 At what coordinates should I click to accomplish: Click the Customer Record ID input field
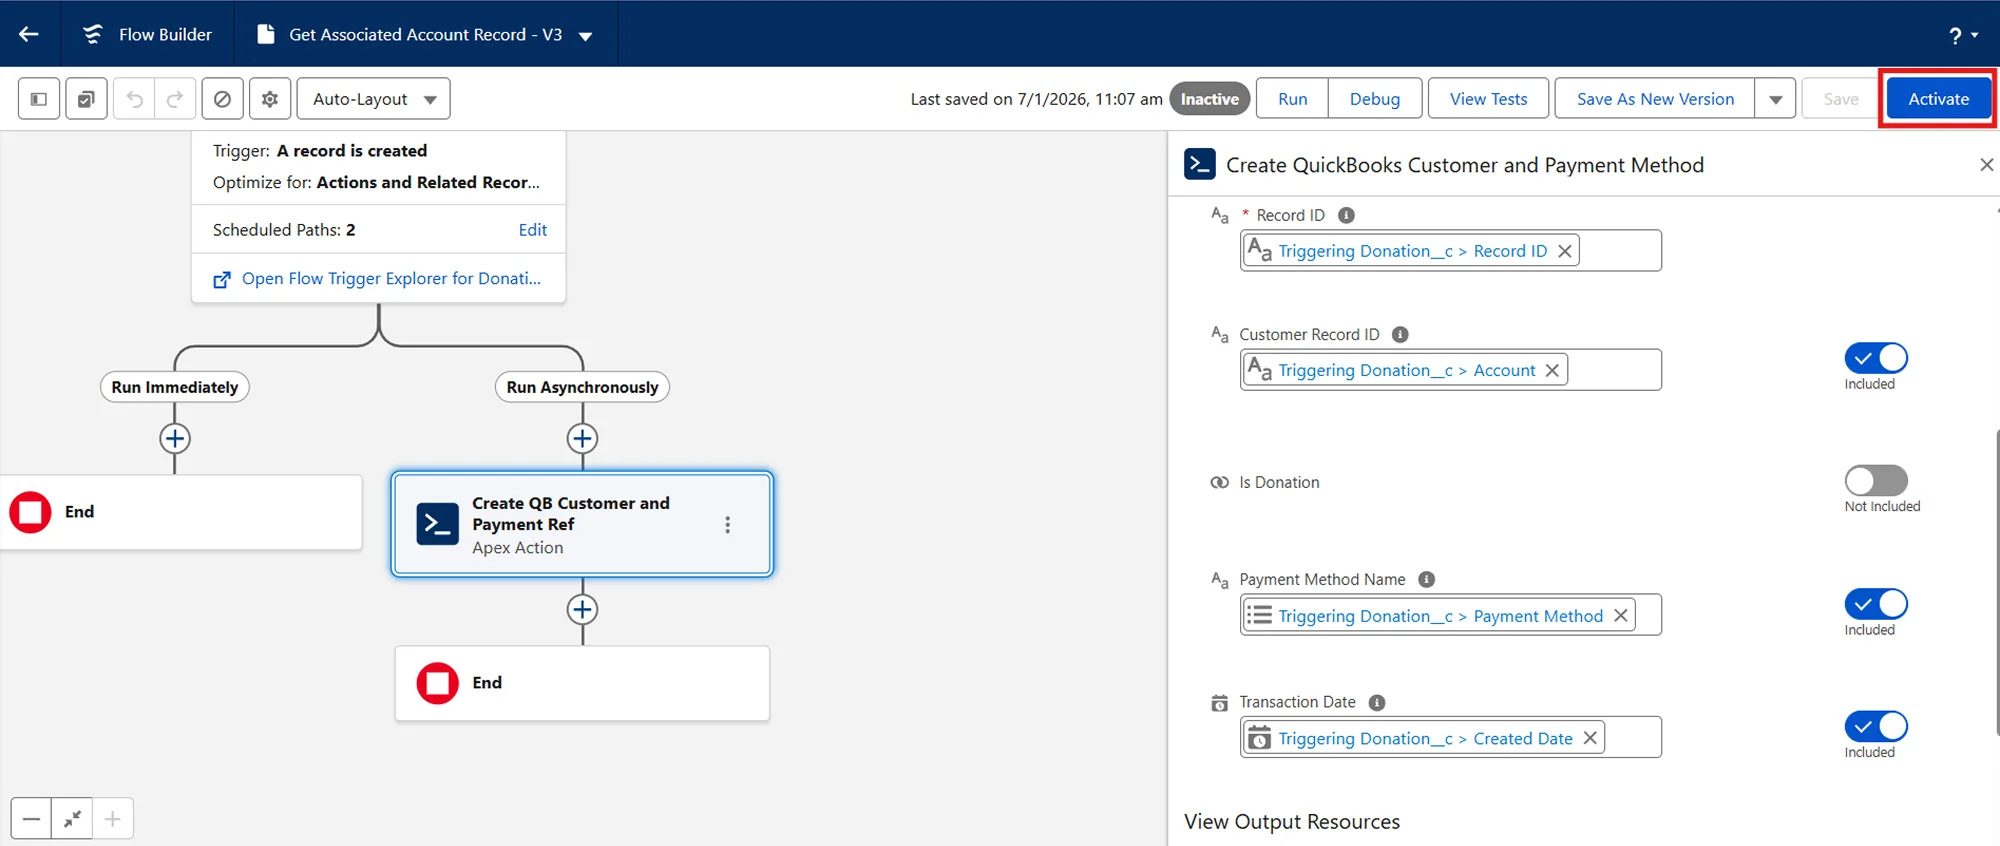click(1450, 370)
